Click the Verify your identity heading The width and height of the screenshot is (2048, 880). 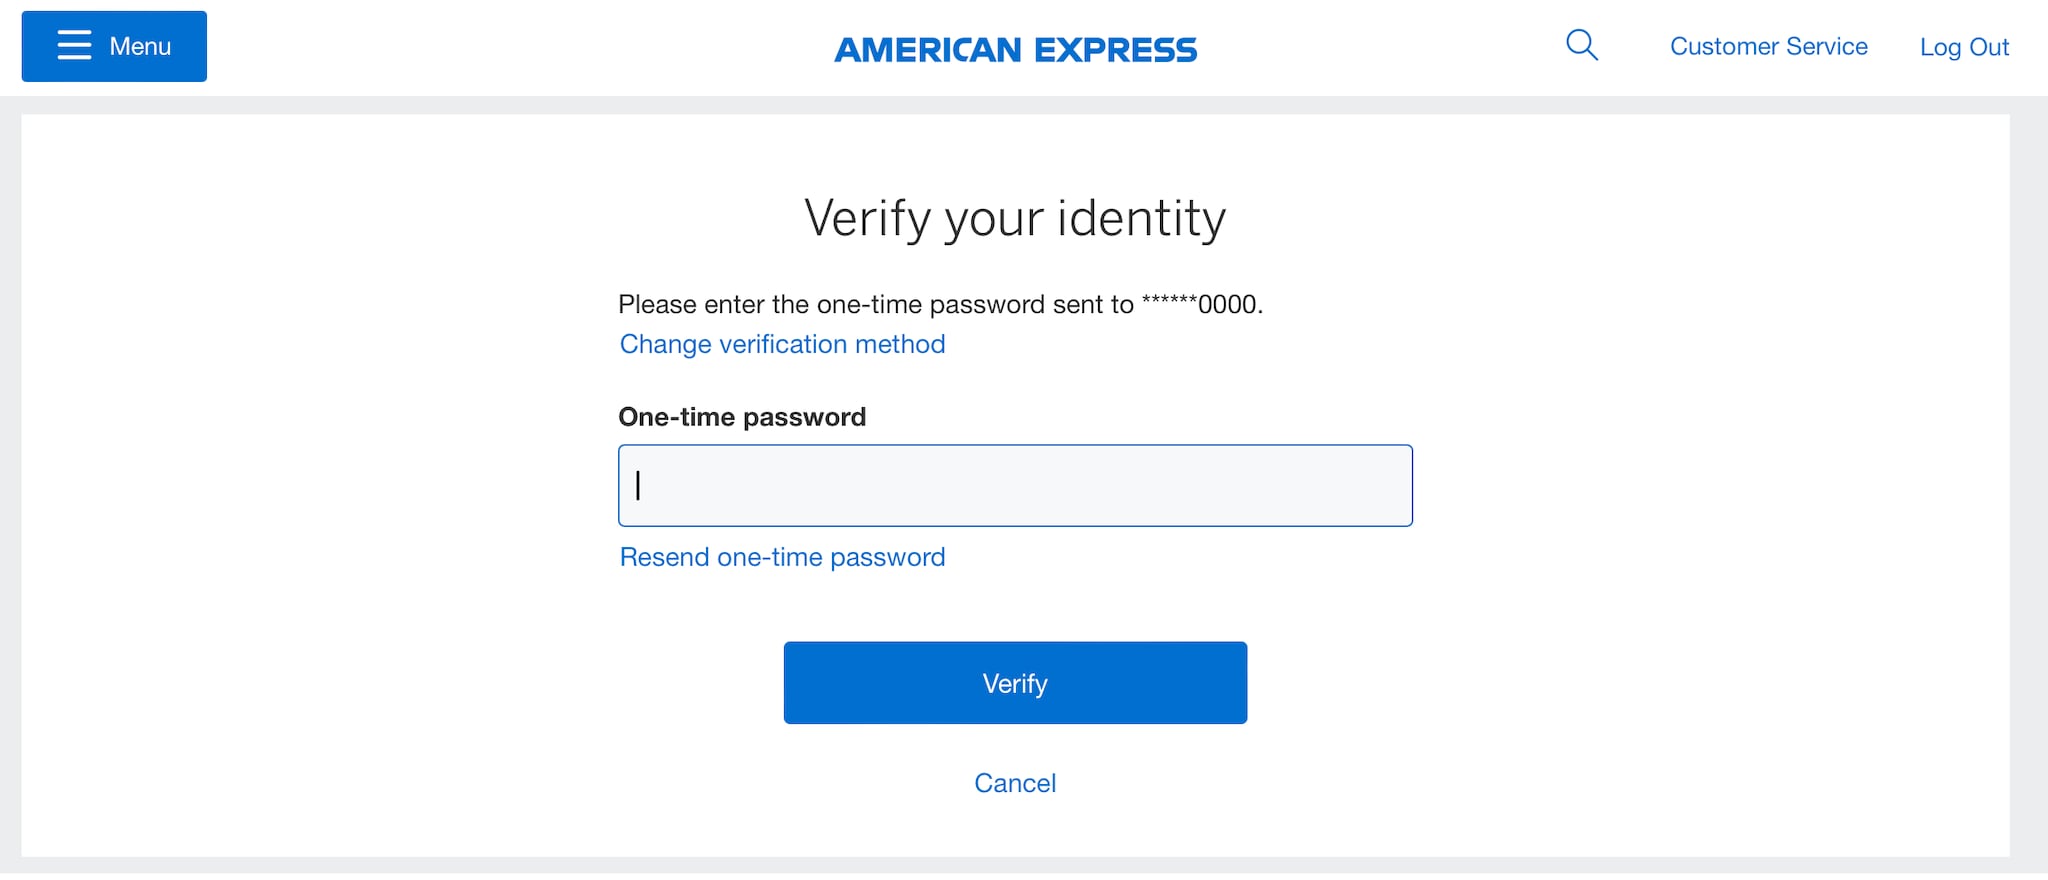tap(1014, 217)
